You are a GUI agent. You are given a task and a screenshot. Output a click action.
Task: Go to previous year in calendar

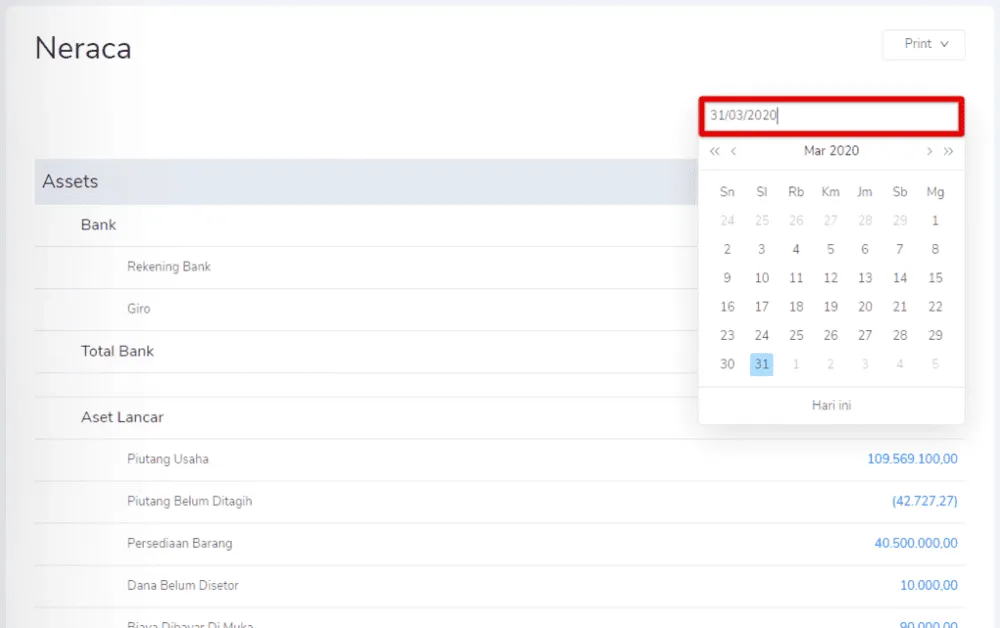(714, 151)
